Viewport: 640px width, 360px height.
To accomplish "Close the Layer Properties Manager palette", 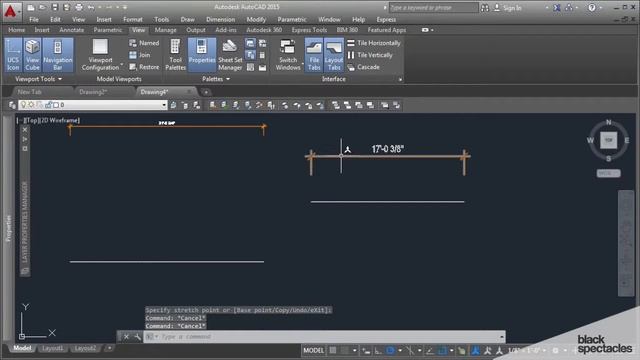I will [24, 130].
